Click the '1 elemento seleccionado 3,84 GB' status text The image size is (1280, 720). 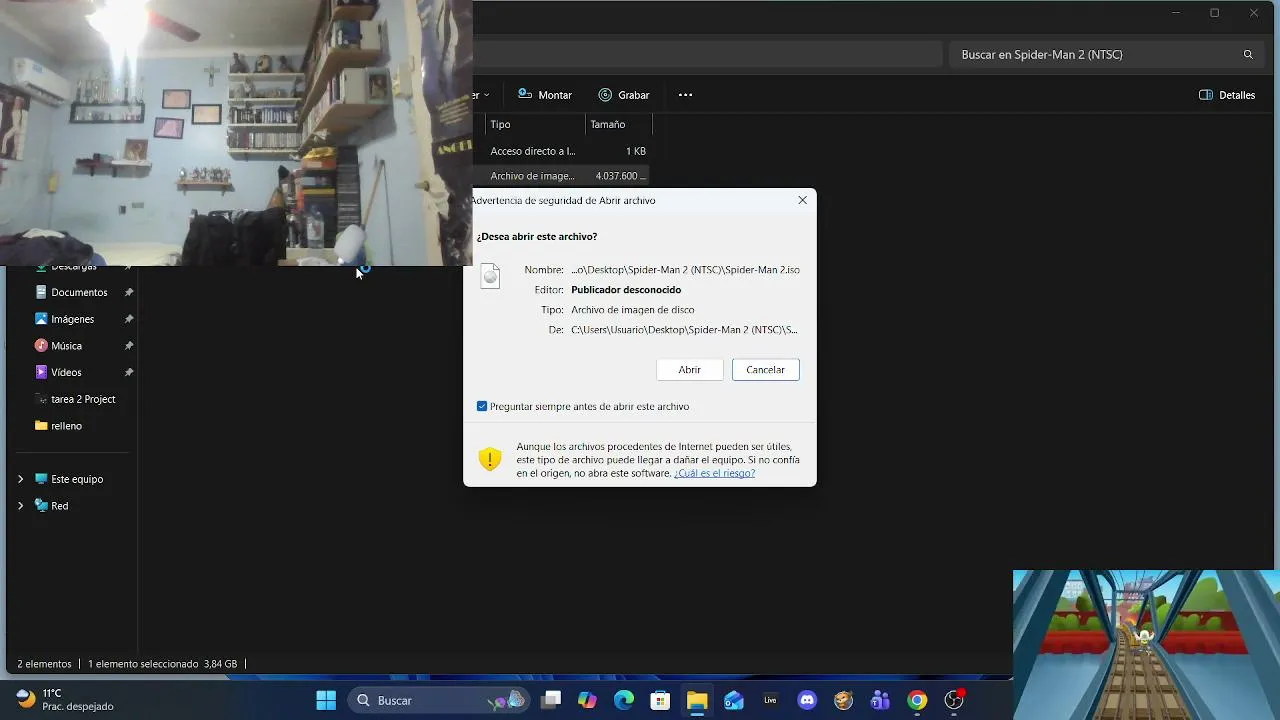162,664
